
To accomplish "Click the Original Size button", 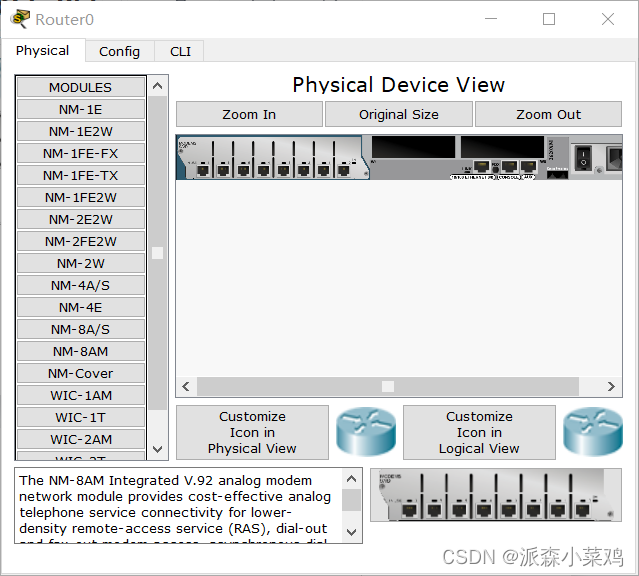I will point(399,115).
